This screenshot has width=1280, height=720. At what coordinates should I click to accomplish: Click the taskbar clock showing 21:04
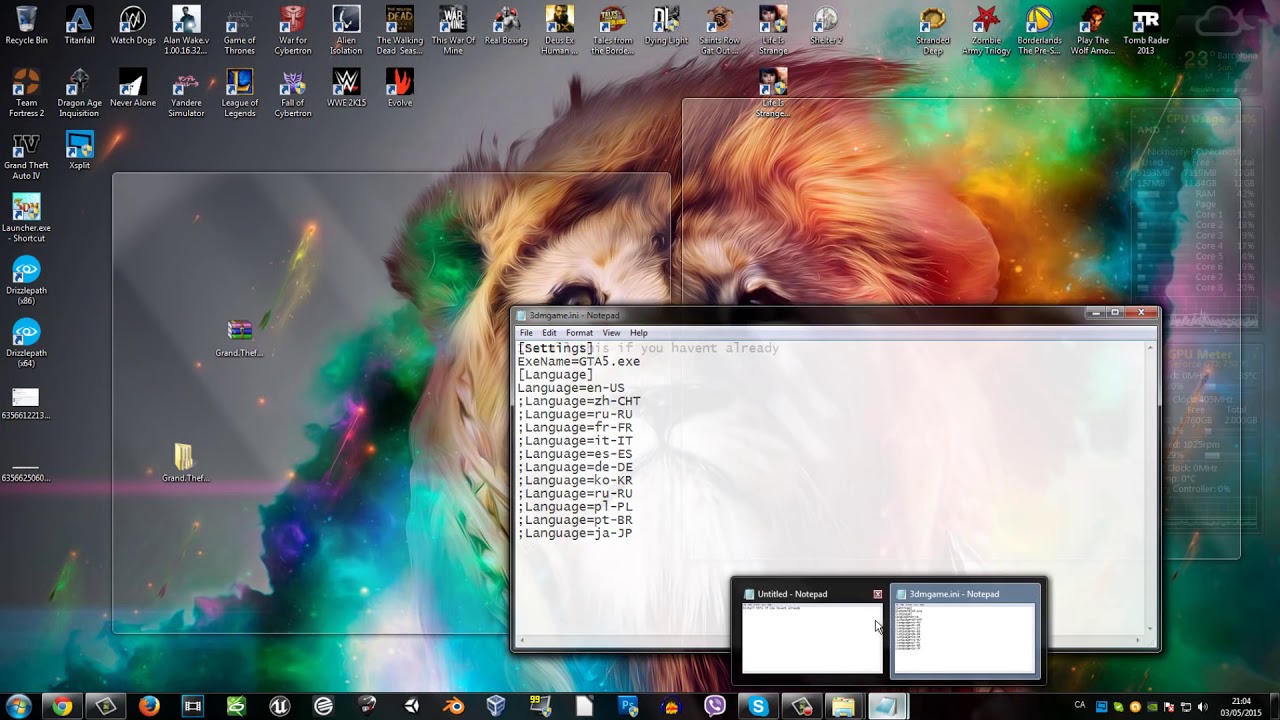[x=1240, y=707]
